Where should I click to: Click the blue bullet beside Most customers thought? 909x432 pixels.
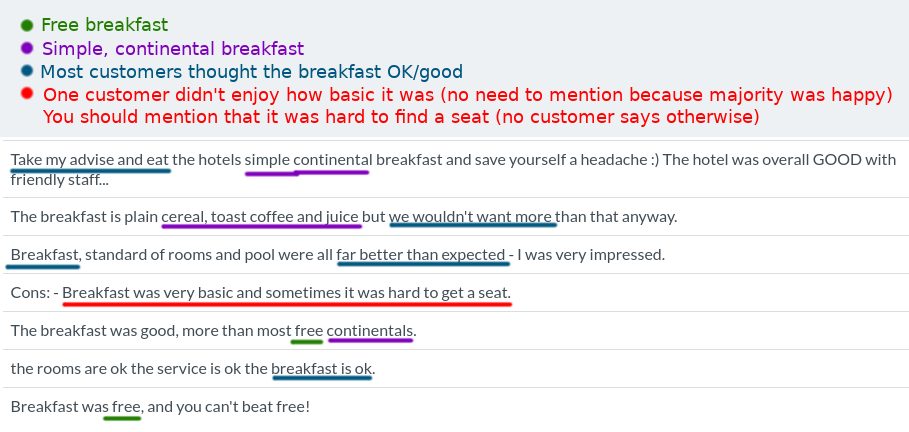(27, 71)
